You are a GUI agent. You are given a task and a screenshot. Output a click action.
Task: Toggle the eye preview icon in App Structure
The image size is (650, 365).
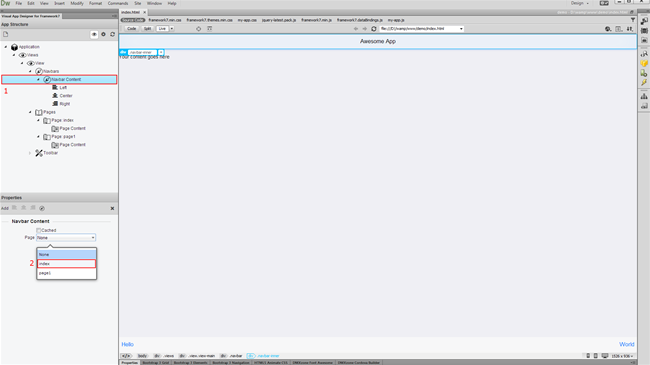(94, 34)
